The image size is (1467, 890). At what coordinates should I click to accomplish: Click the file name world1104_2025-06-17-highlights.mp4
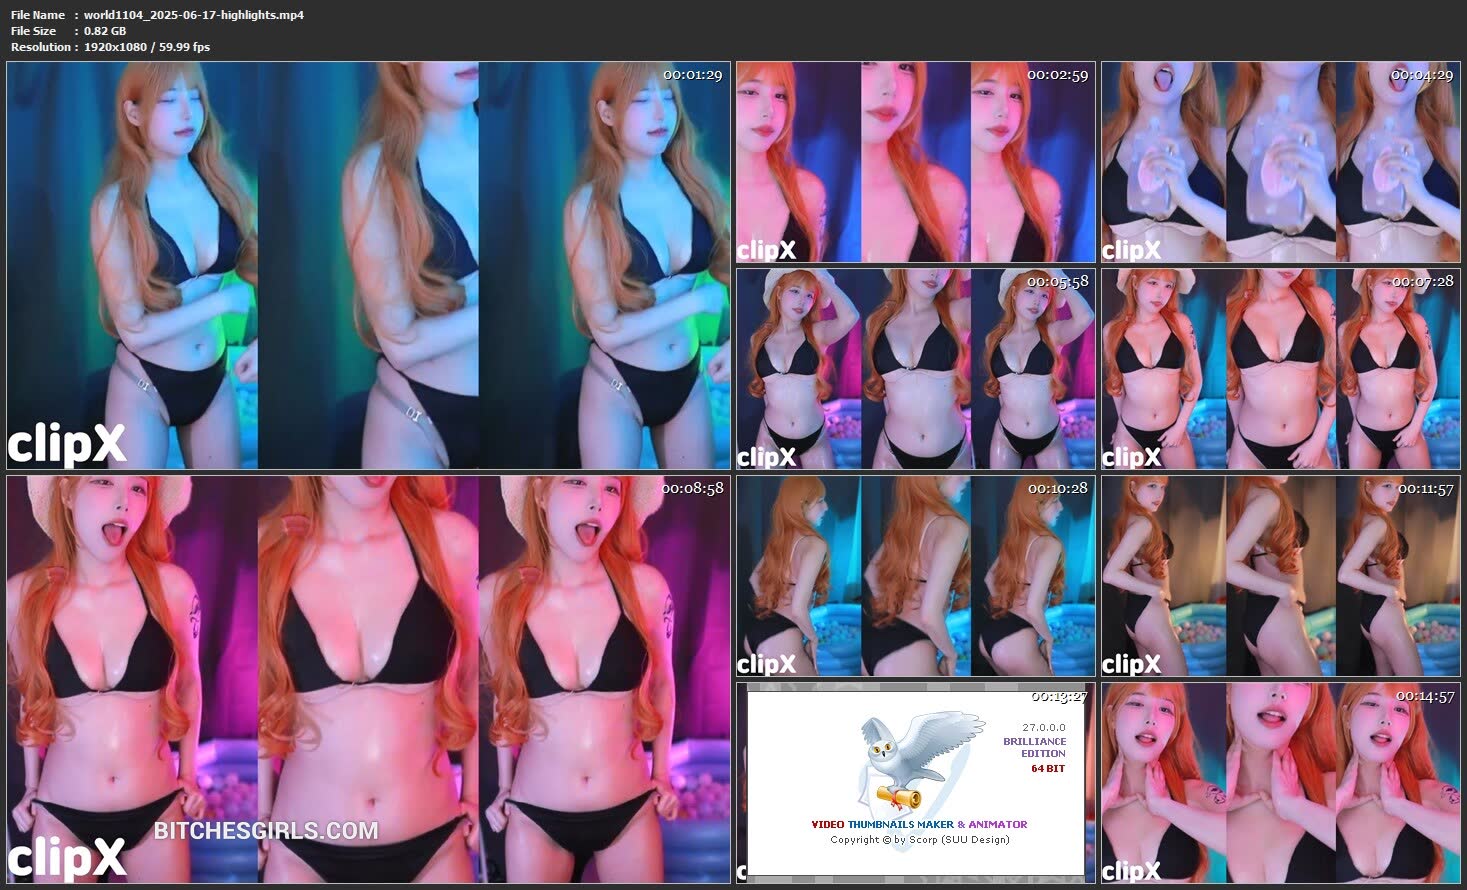194,15
